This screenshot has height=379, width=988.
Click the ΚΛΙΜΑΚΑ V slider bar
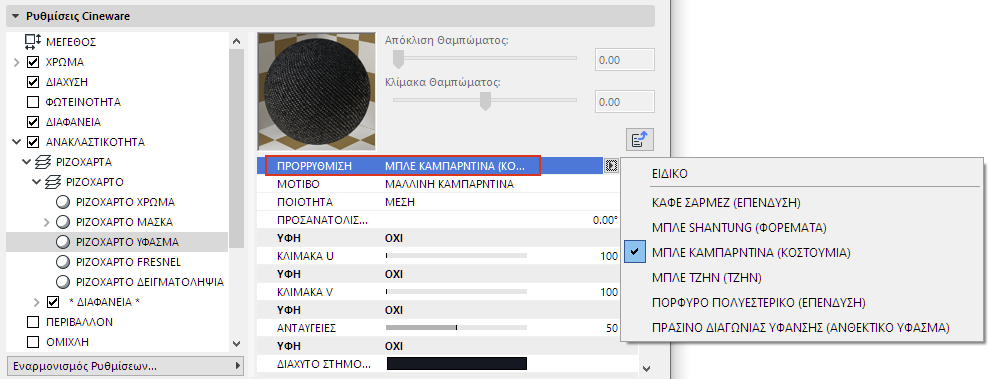tap(456, 292)
